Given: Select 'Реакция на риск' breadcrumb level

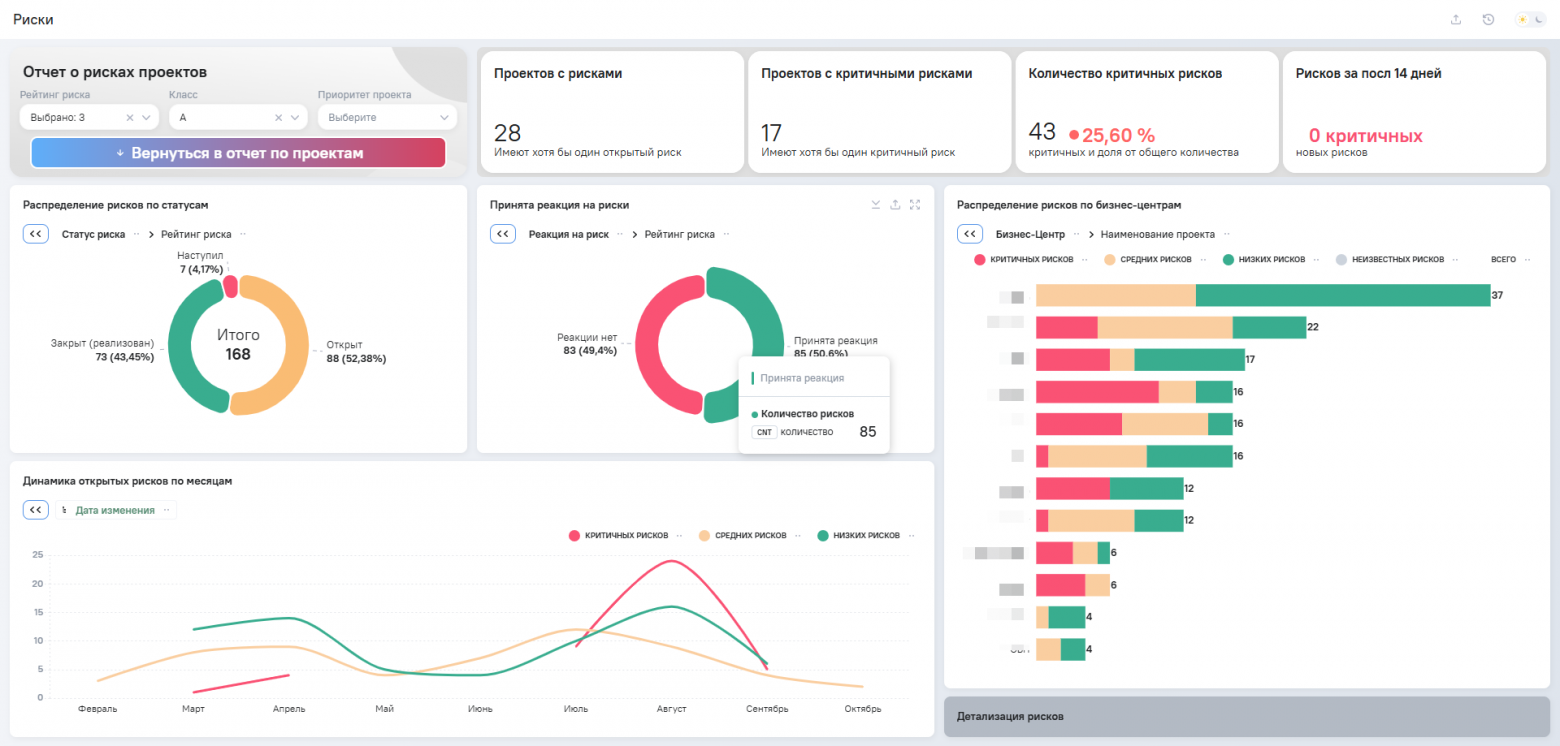Looking at the screenshot, I should point(569,234).
